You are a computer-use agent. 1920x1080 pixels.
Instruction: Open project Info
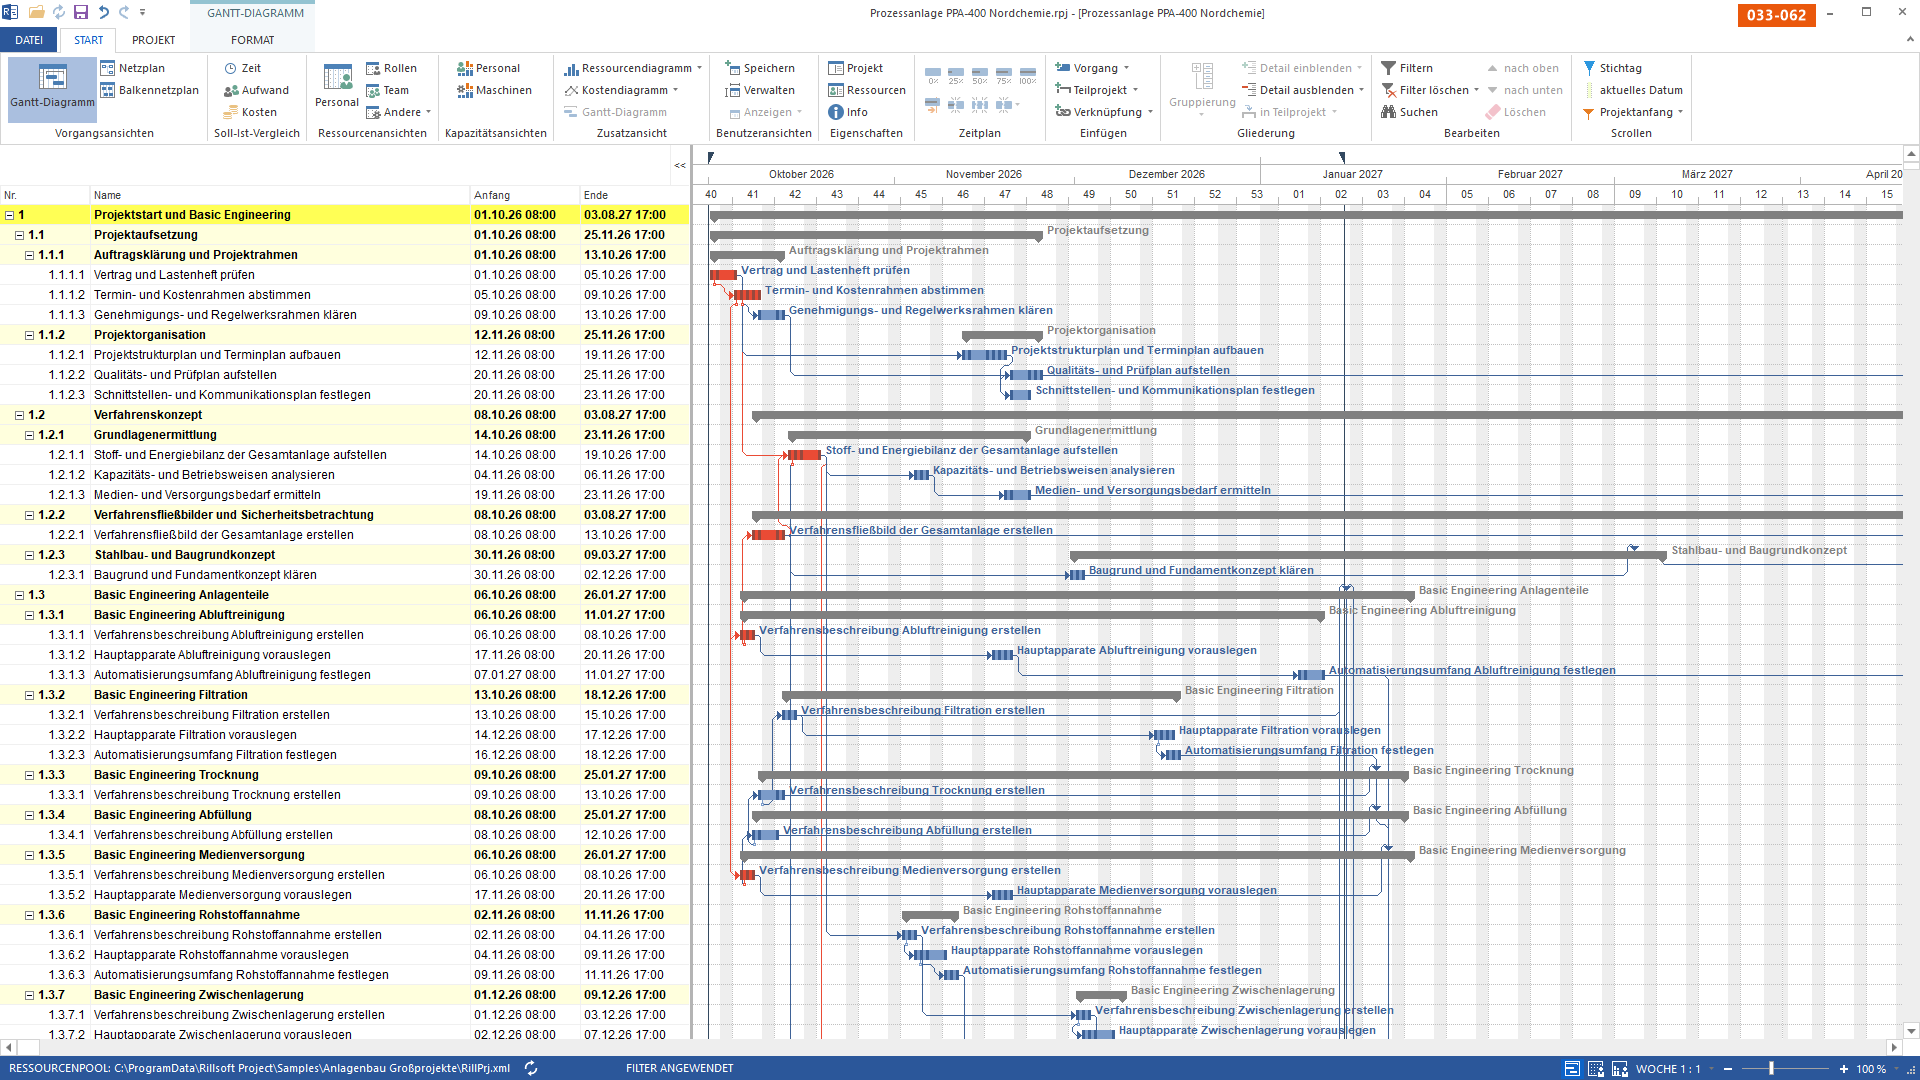[847, 112]
